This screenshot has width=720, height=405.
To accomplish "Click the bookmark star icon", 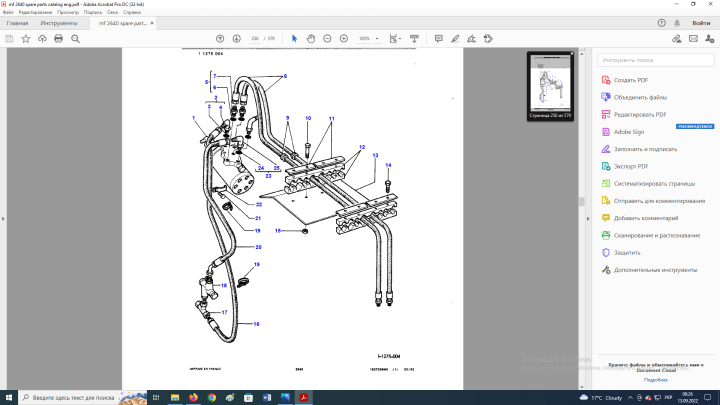I will pyautogui.click(x=24, y=38).
